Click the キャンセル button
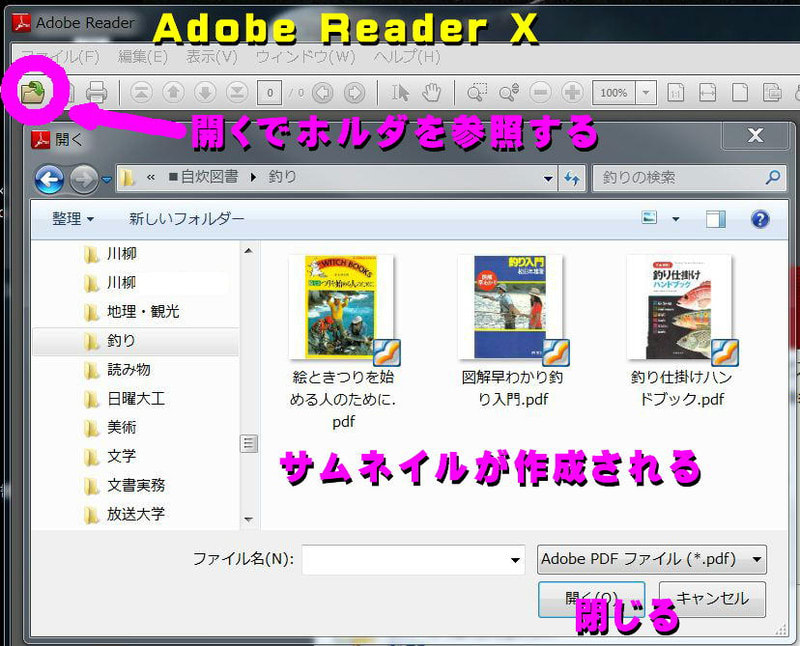Image resolution: width=800 pixels, height=646 pixels. tap(712, 599)
